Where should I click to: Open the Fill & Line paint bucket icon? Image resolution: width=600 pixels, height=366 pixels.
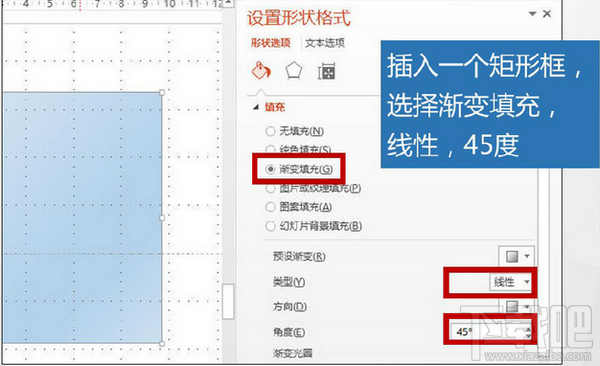point(261,71)
